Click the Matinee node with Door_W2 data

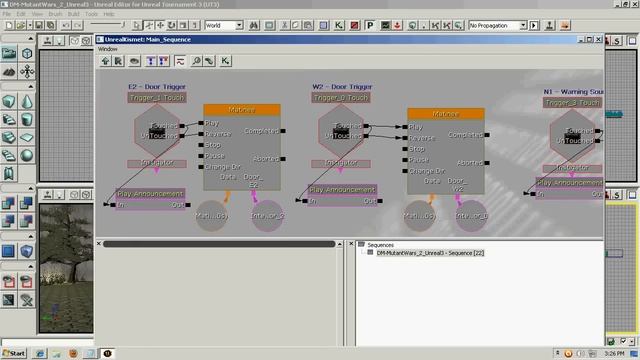(x=446, y=151)
